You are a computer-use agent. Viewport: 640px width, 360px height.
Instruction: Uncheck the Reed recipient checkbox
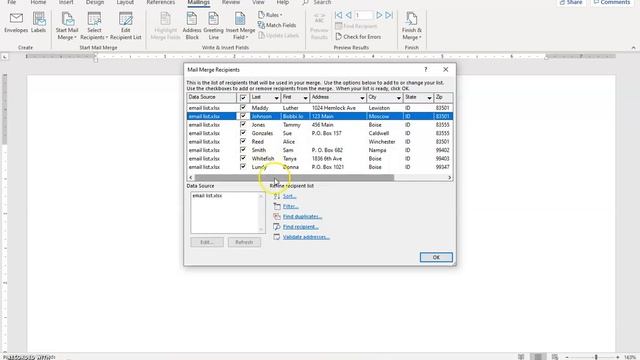click(243, 142)
